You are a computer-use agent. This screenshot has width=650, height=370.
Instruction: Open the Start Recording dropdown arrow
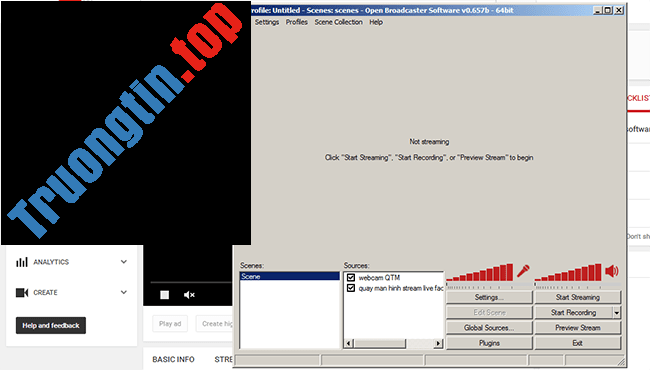click(x=617, y=313)
